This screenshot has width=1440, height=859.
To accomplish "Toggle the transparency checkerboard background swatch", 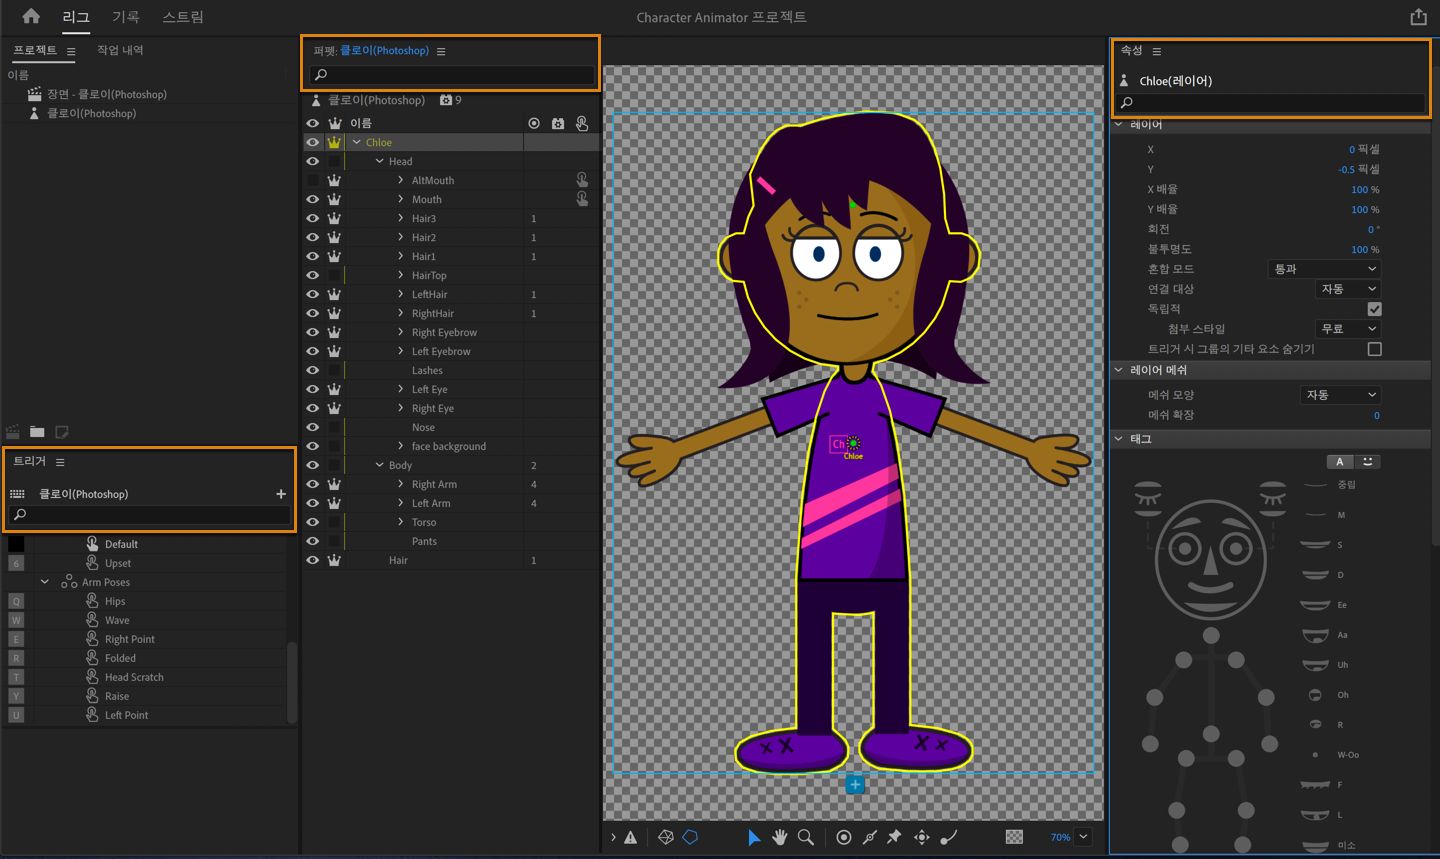I will pos(1014,837).
